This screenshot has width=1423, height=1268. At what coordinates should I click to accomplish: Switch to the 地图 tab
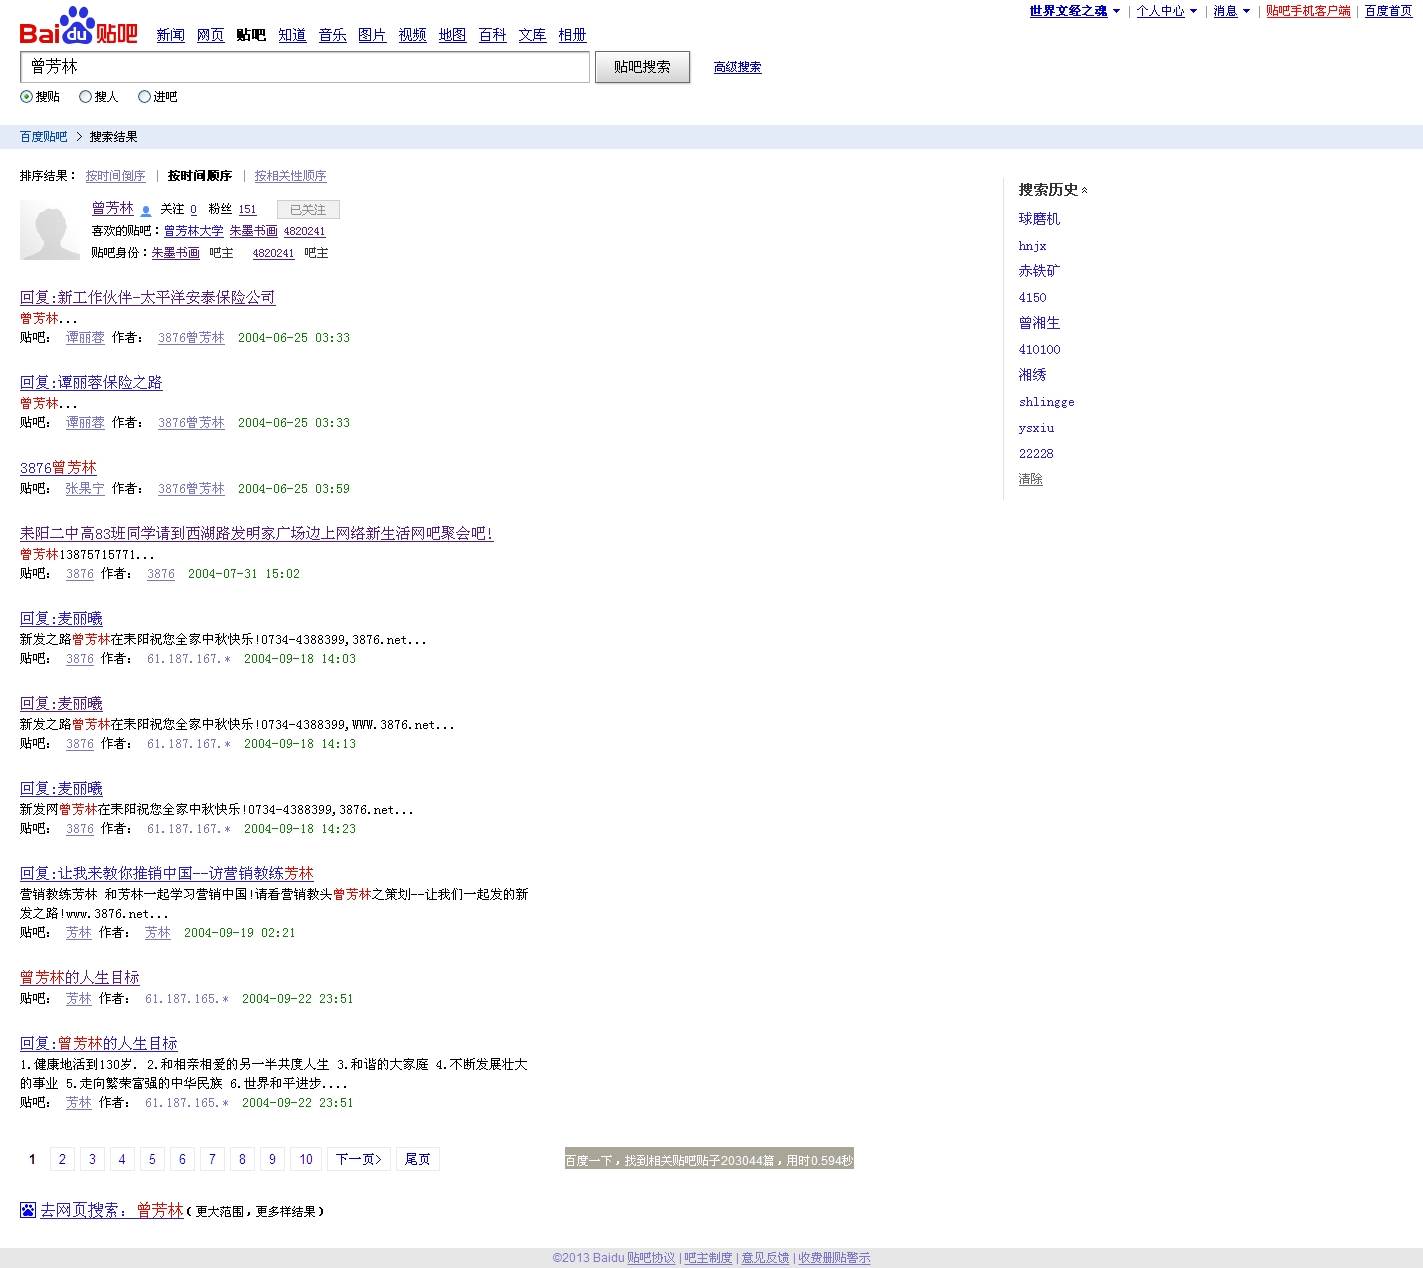[x=452, y=35]
